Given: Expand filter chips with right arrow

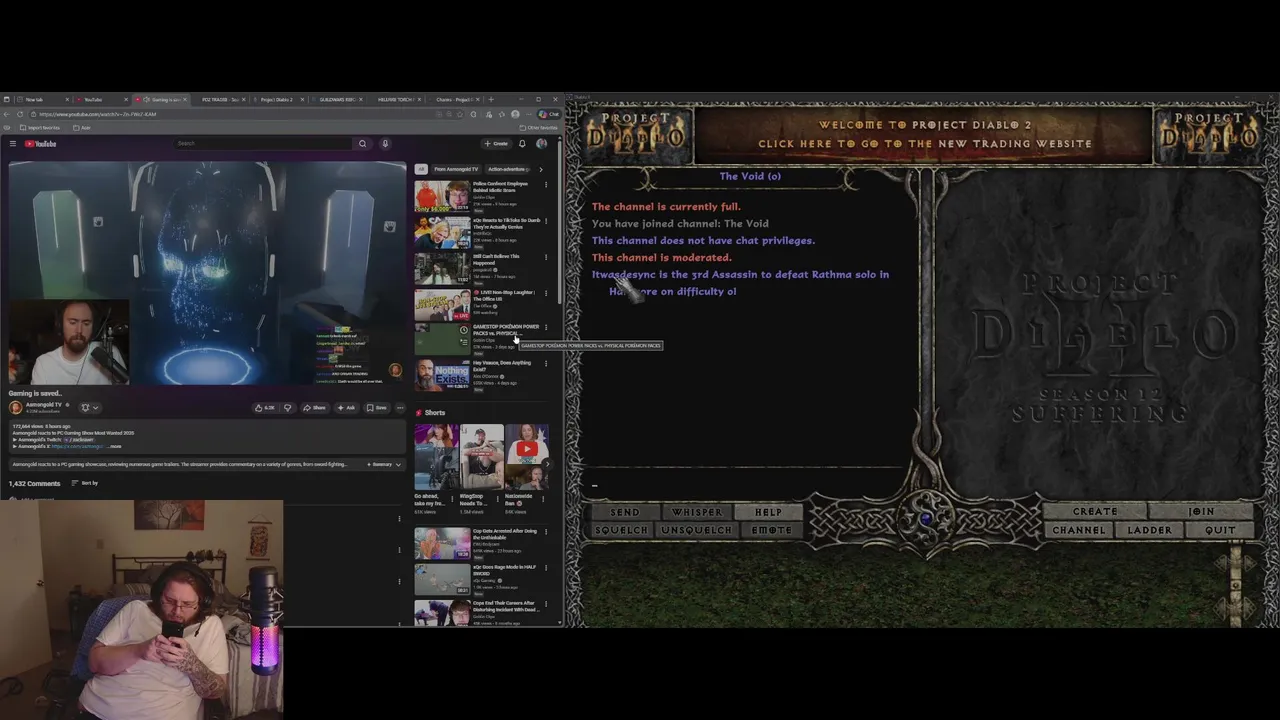Looking at the screenshot, I should [541, 169].
